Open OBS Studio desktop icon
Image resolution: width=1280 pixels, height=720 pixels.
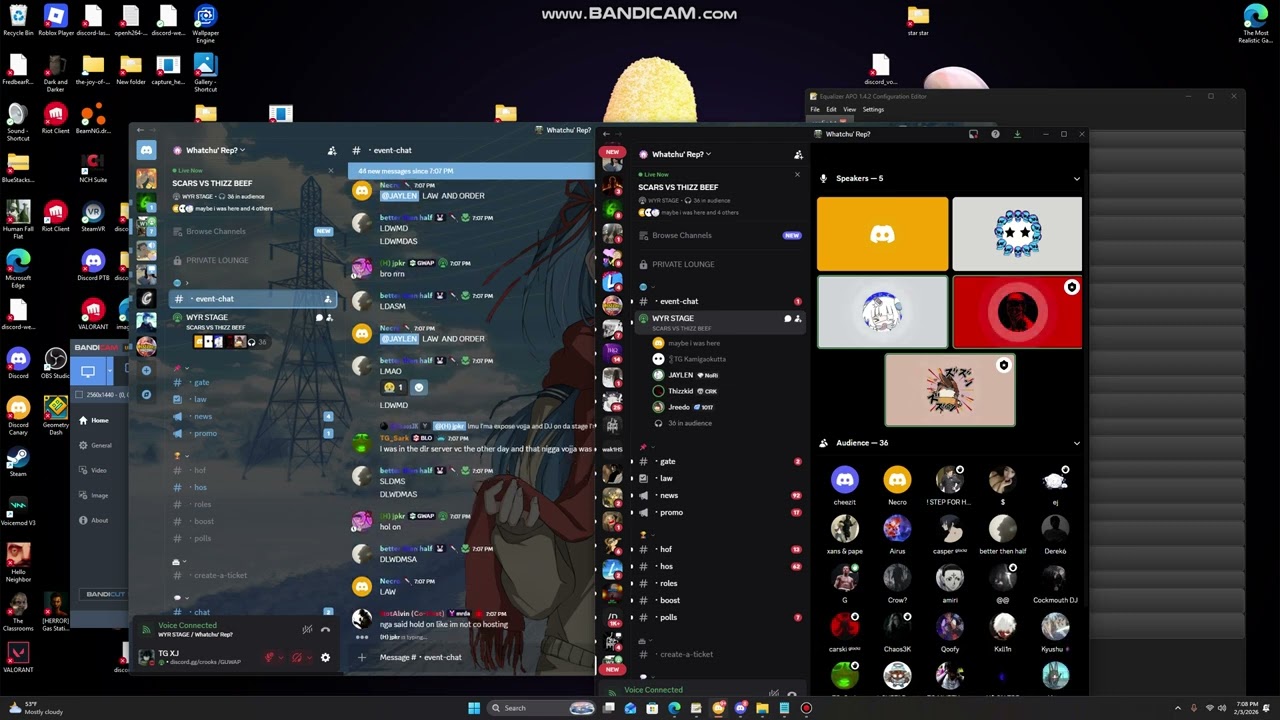pyautogui.click(x=55, y=362)
